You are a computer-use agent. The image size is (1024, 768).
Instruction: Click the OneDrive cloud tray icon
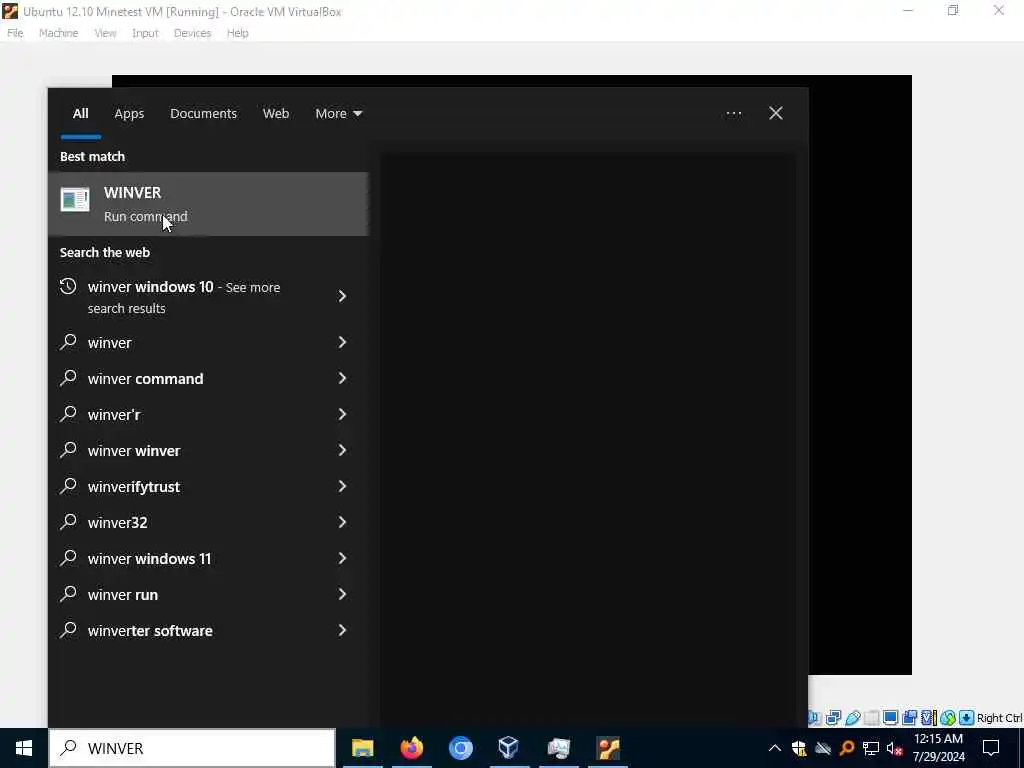pyautogui.click(x=823, y=749)
